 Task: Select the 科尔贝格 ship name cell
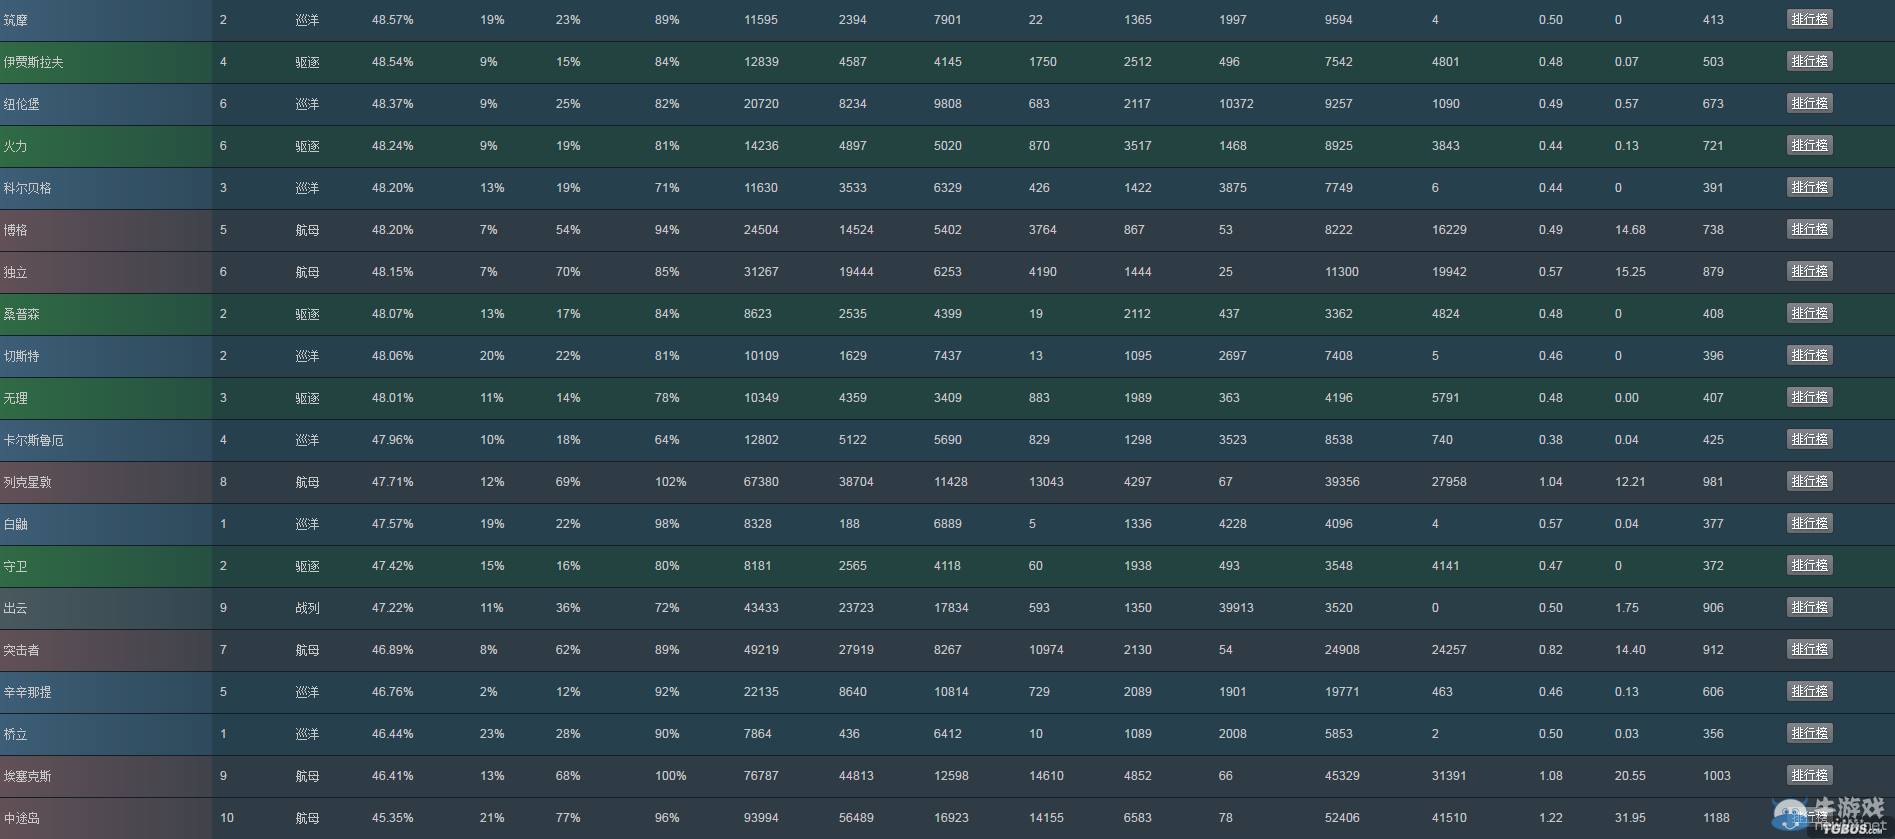(x=28, y=188)
